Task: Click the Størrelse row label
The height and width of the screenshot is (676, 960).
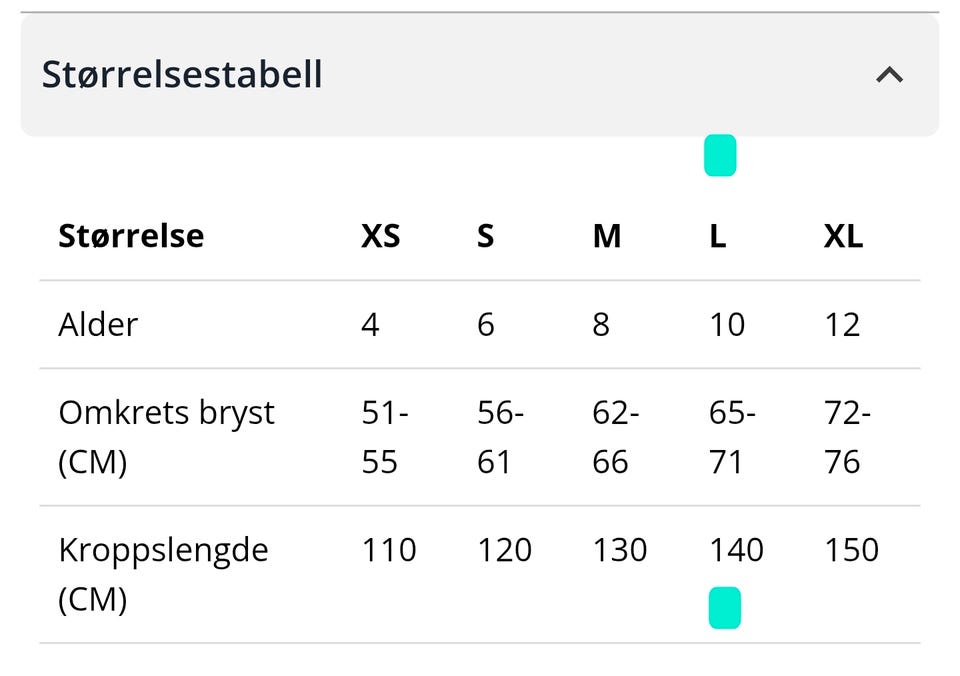Action: [x=131, y=236]
